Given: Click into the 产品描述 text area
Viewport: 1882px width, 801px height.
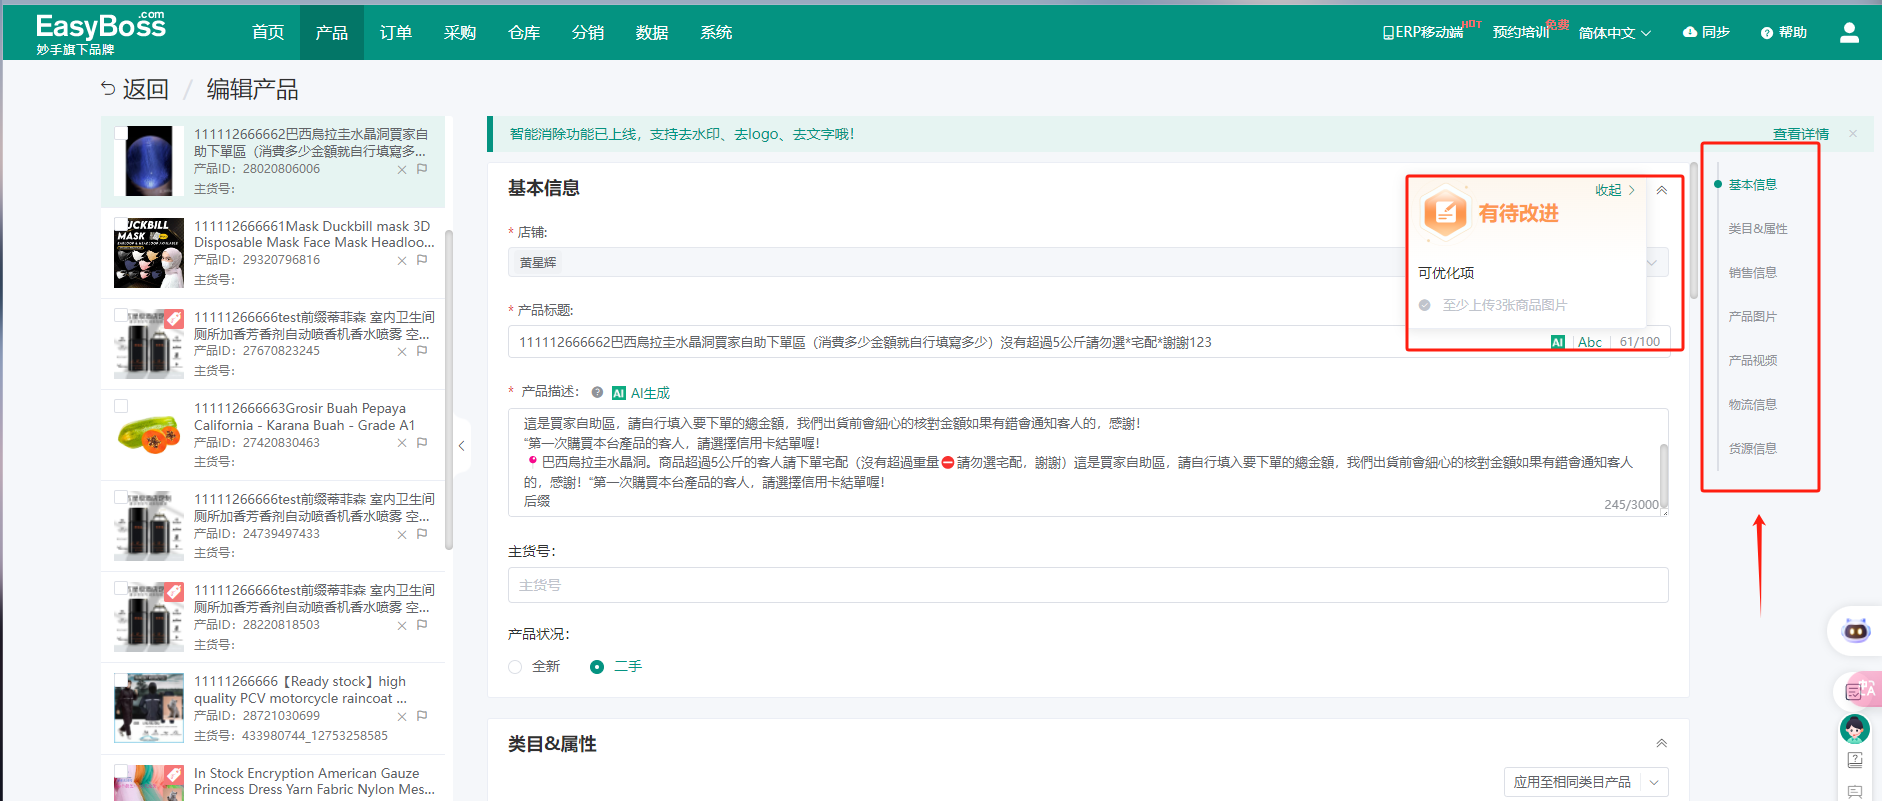Looking at the screenshot, I should pyautogui.click(x=1088, y=462).
